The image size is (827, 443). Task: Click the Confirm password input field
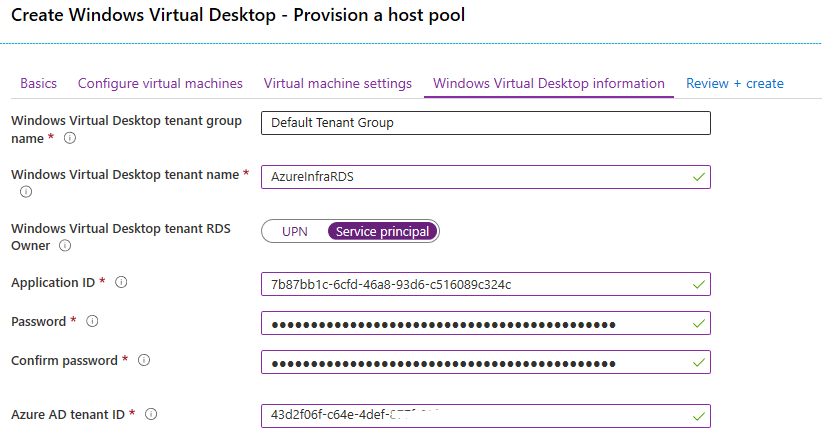[486, 362]
